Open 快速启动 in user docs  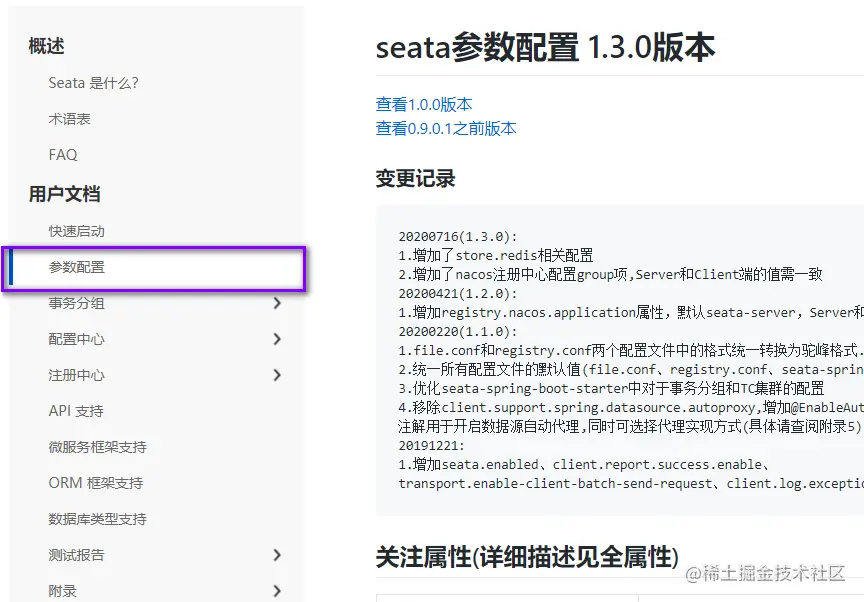point(77,231)
